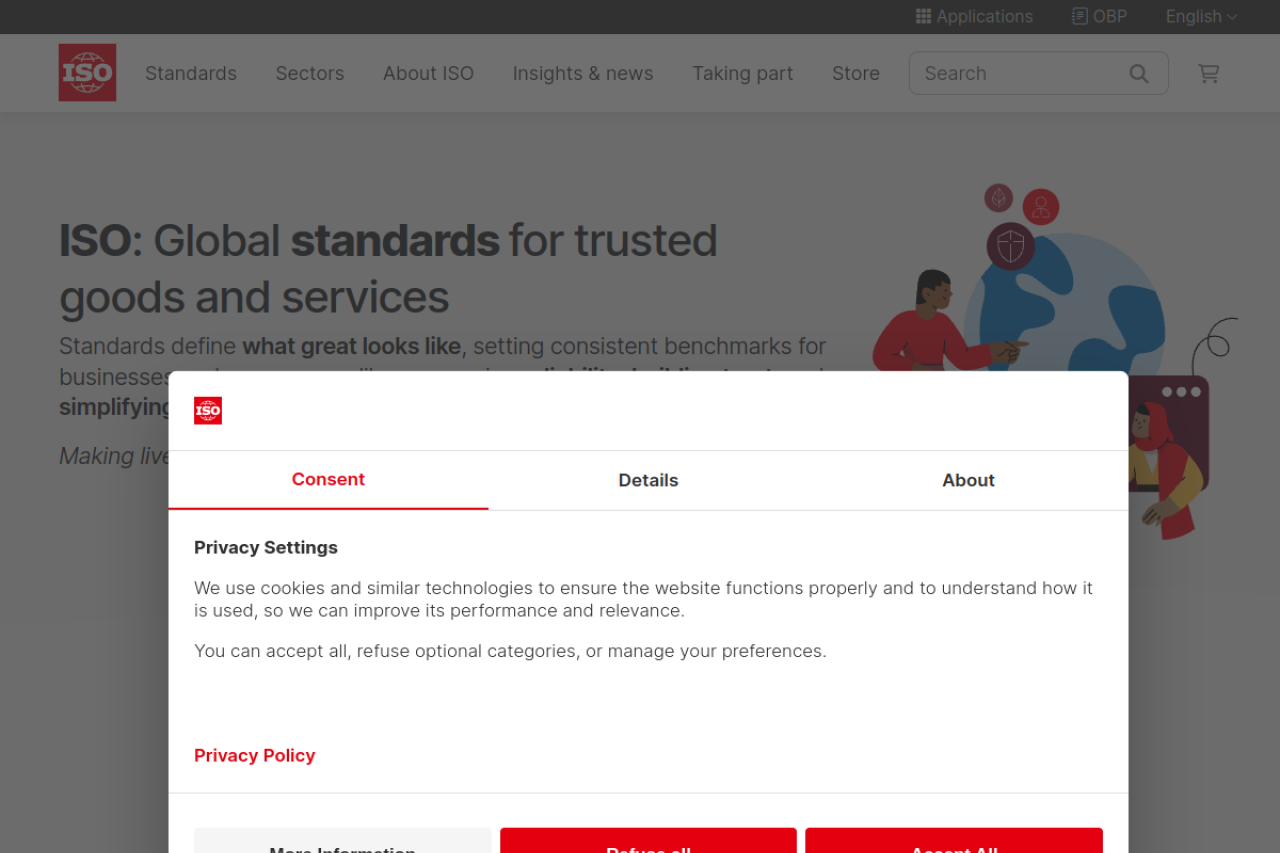Open the Sectors menu
This screenshot has height=853, width=1280.
click(x=310, y=73)
